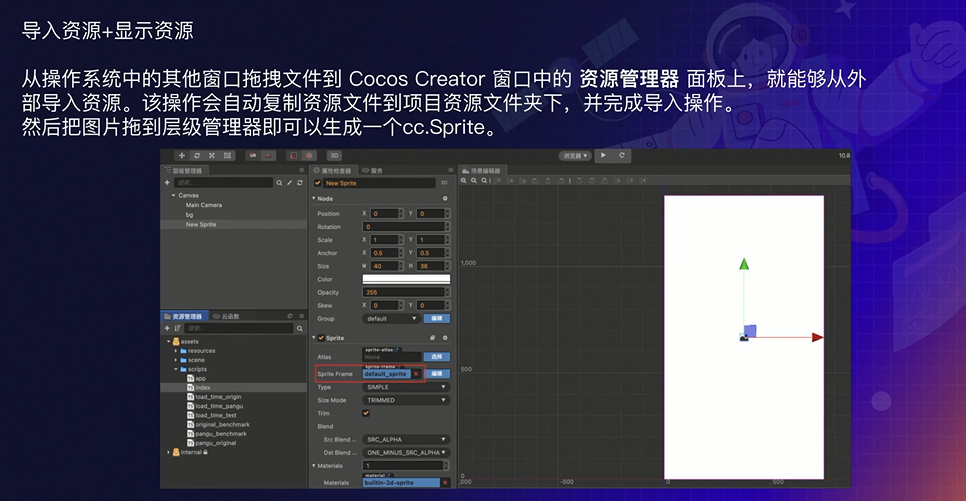Open the 浏览器 preview platform dropdown

click(575, 156)
